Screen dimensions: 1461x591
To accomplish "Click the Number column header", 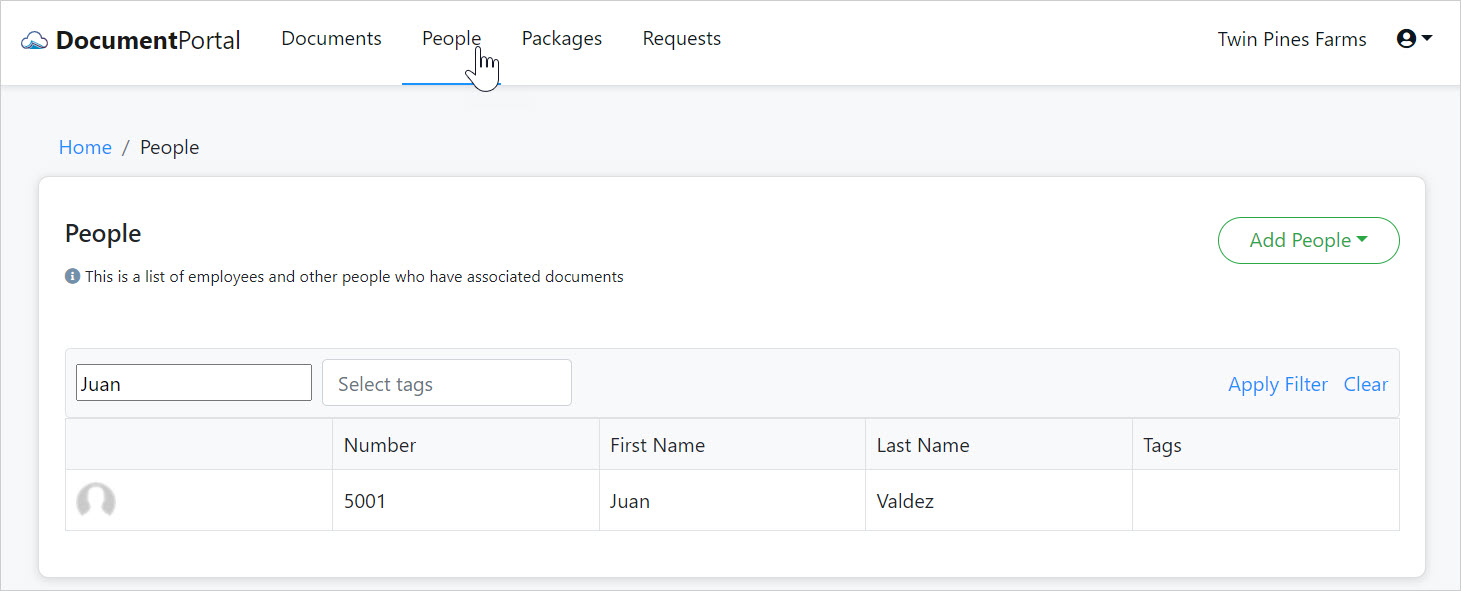I will click(x=380, y=446).
